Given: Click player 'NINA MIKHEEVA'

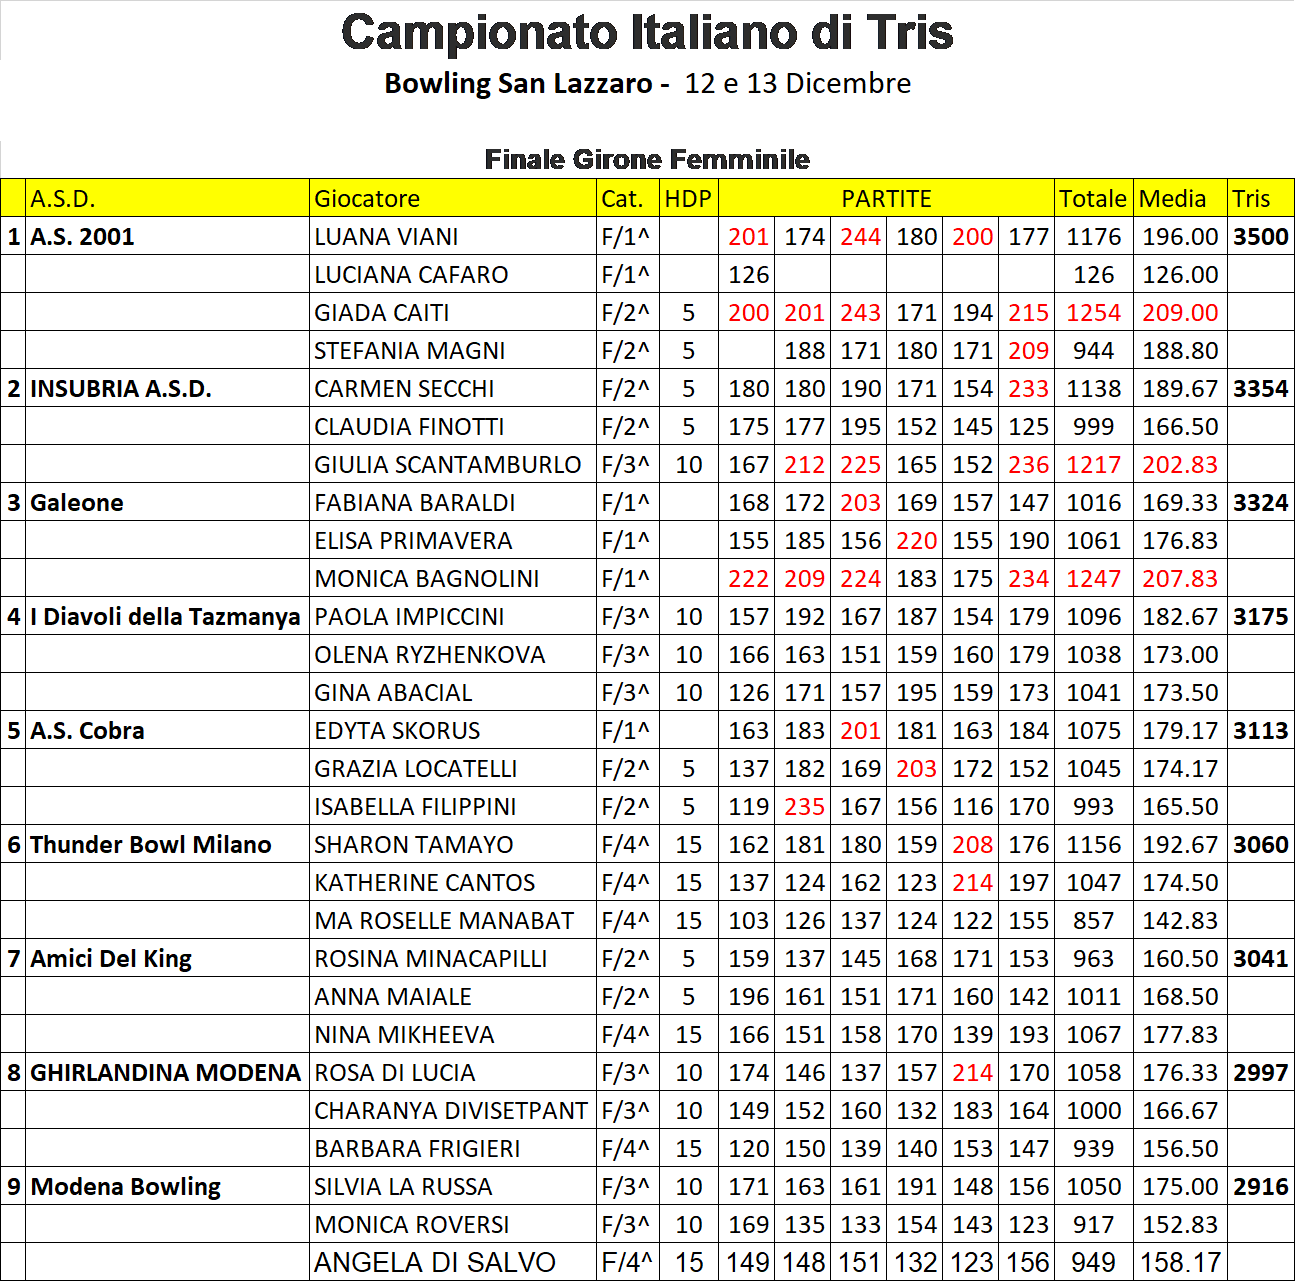Looking at the screenshot, I should click(404, 1034).
